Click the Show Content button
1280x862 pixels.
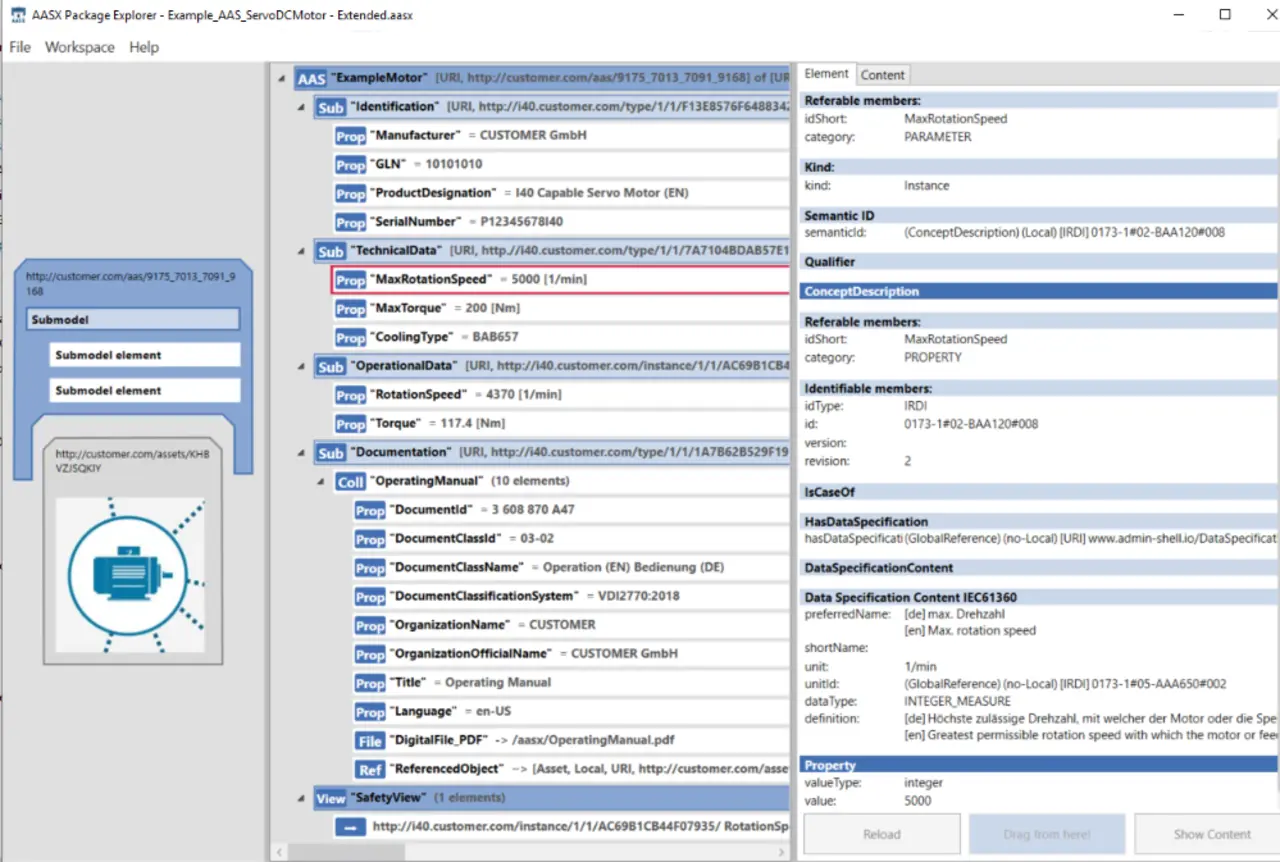point(1212,834)
